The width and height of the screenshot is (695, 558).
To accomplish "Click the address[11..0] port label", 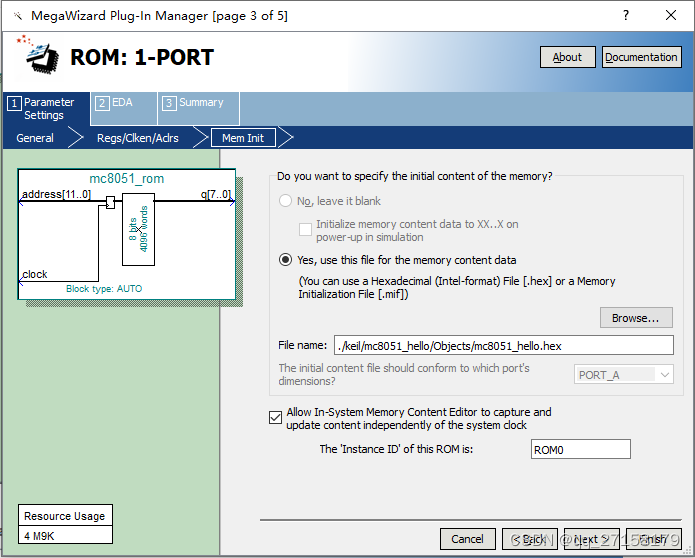I will click(56, 194).
